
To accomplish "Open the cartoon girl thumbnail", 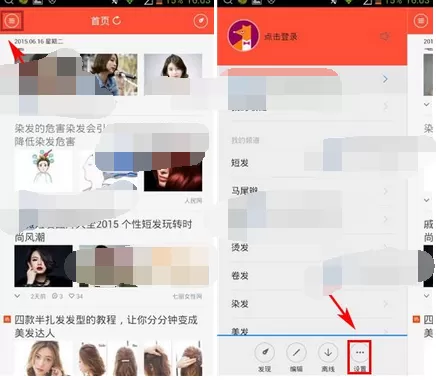I will [x=43, y=170].
